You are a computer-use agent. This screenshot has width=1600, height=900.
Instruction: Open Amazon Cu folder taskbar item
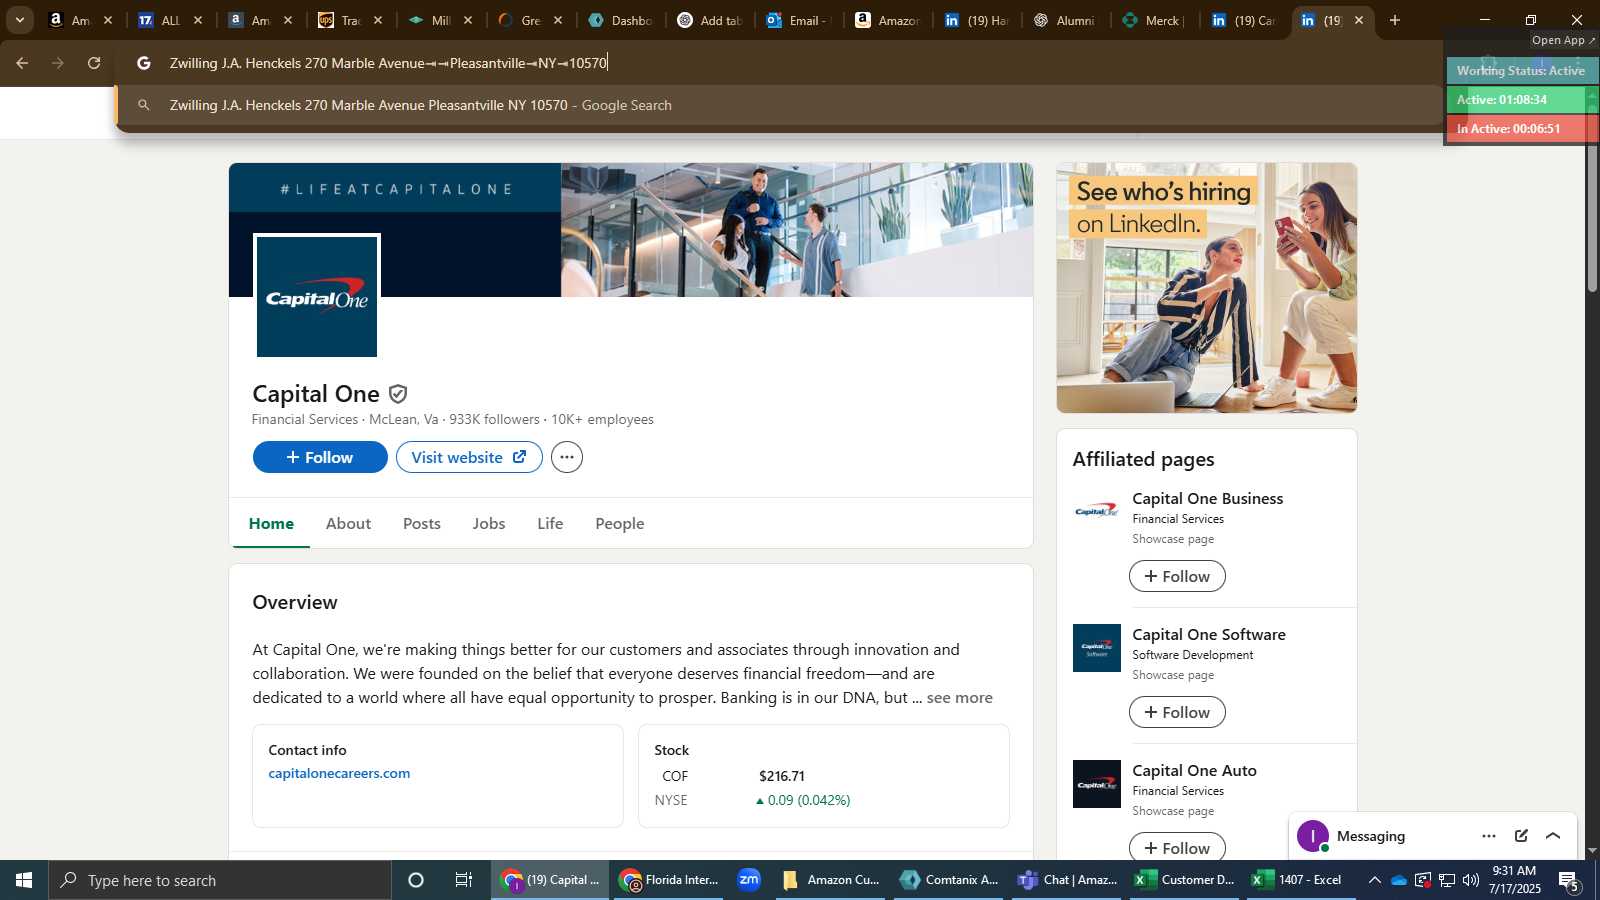tap(832, 880)
